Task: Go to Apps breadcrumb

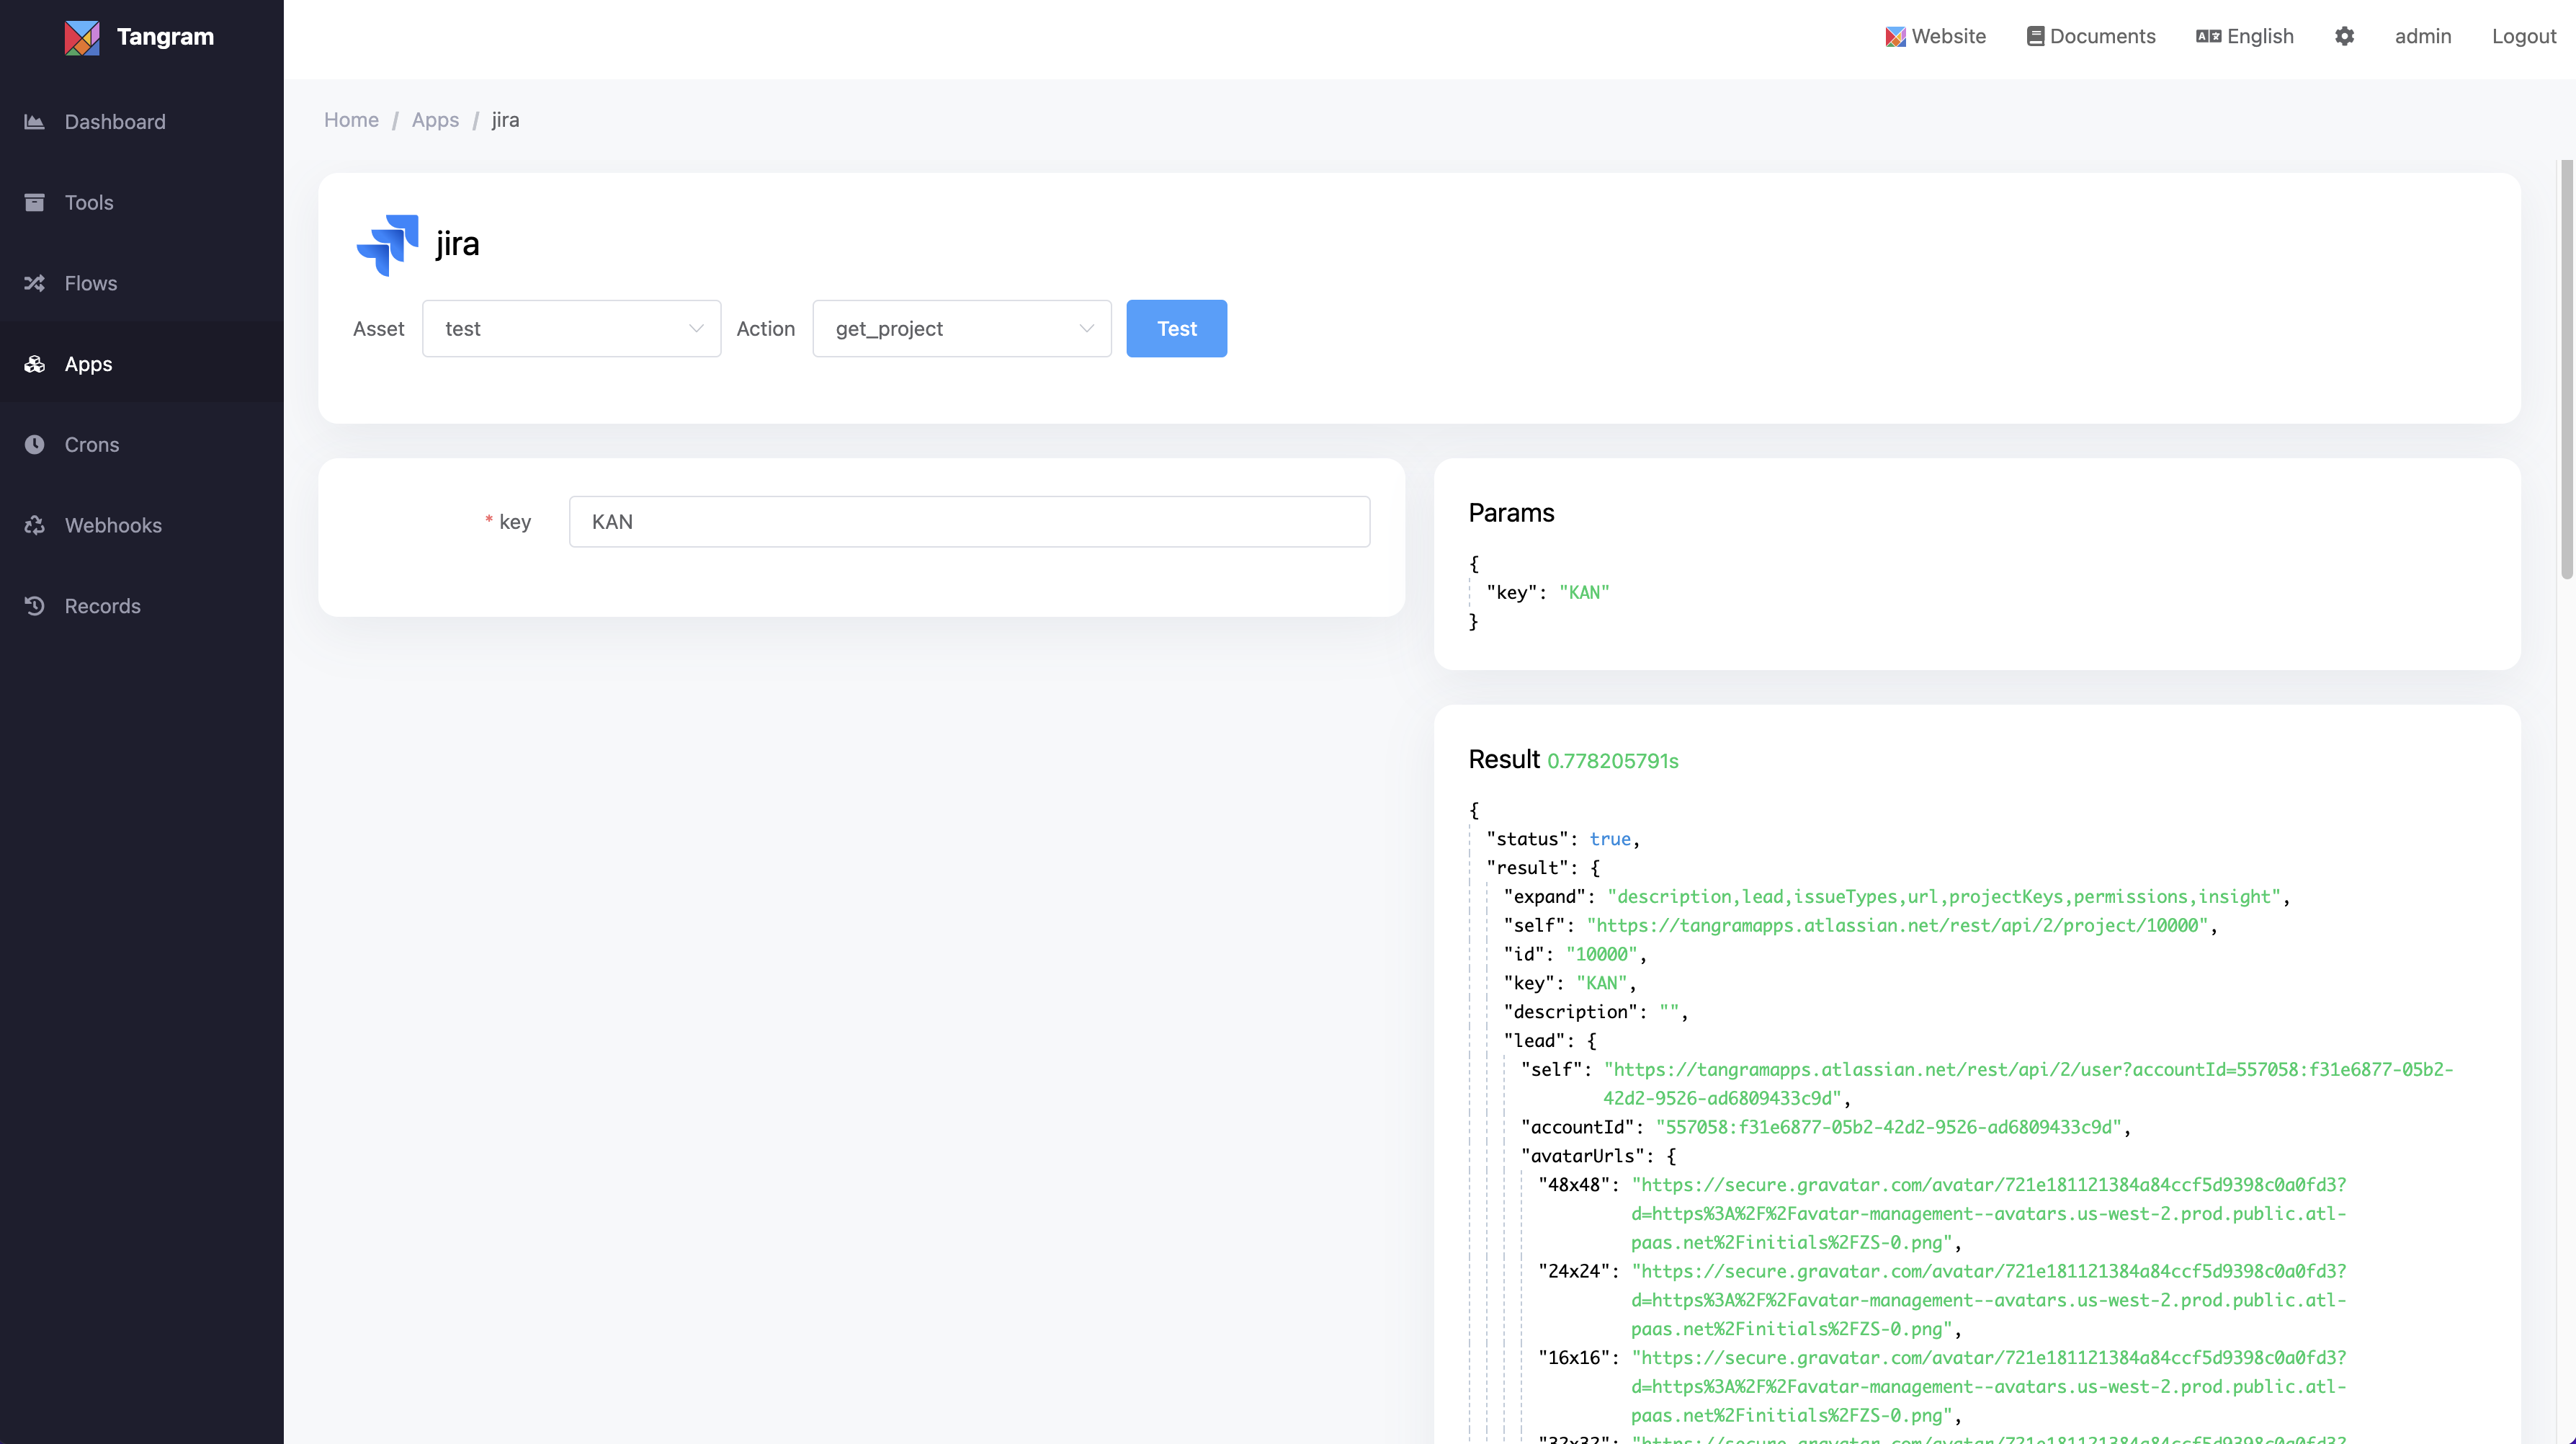Action: click(x=435, y=120)
